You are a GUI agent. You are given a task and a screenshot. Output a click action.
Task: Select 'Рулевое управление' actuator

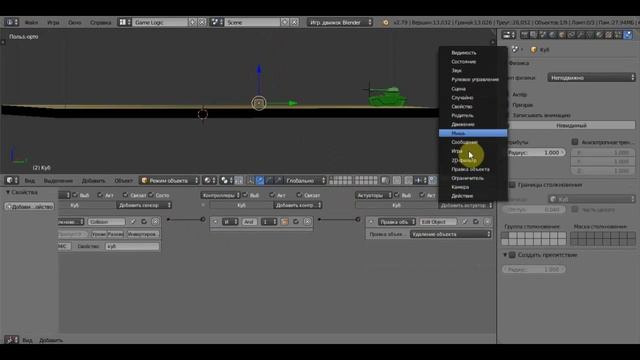[473, 80]
